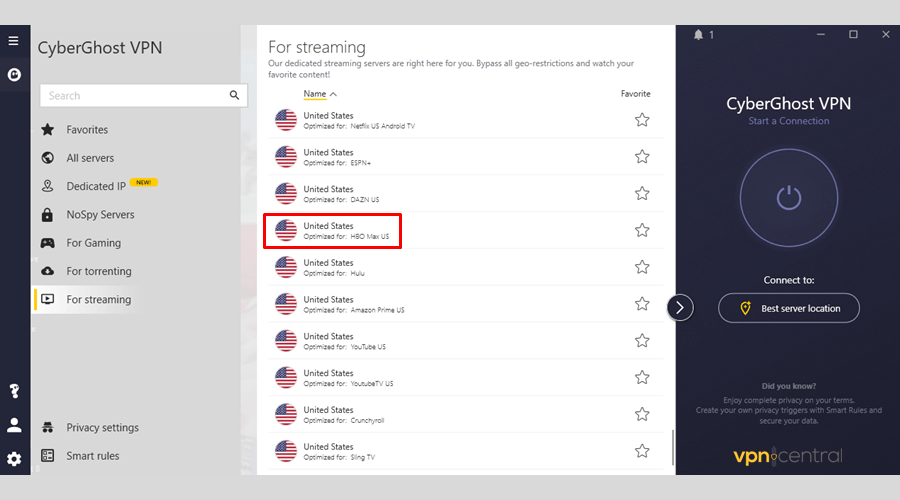The height and width of the screenshot is (500, 900).
Task: Open the user account icon
Action: click(14, 425)
